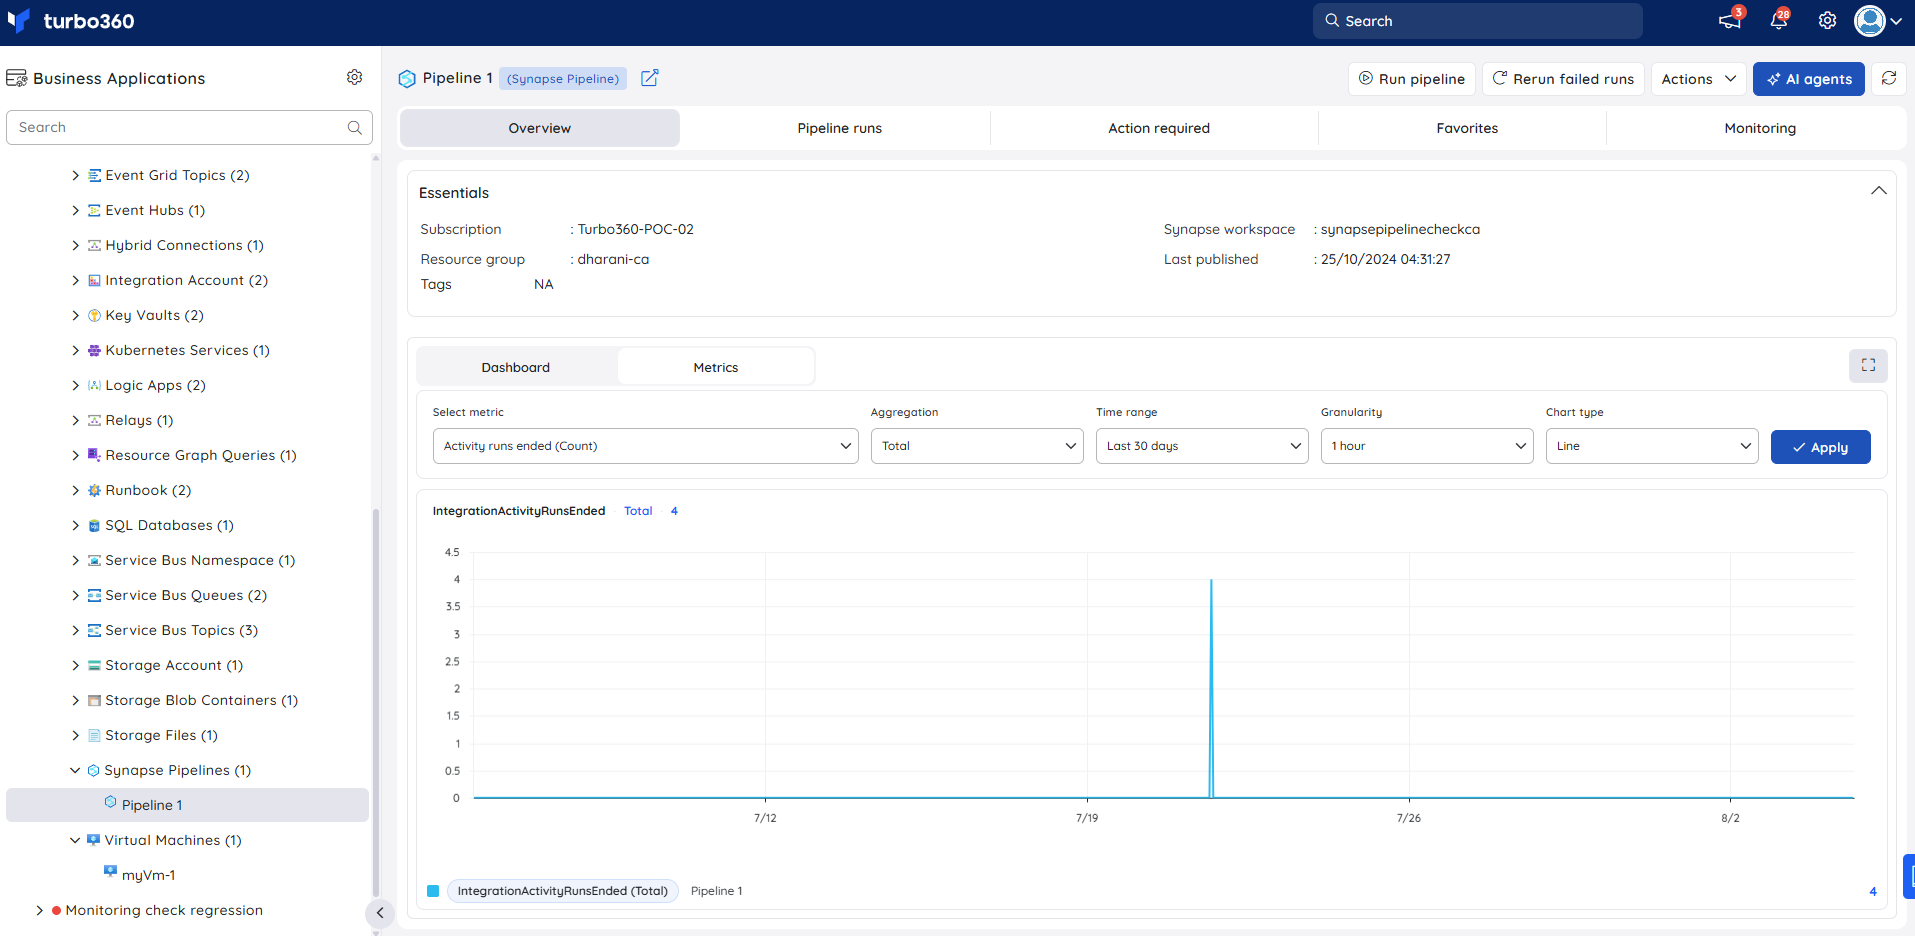Click the turbo360 logo

pos(70,21)
